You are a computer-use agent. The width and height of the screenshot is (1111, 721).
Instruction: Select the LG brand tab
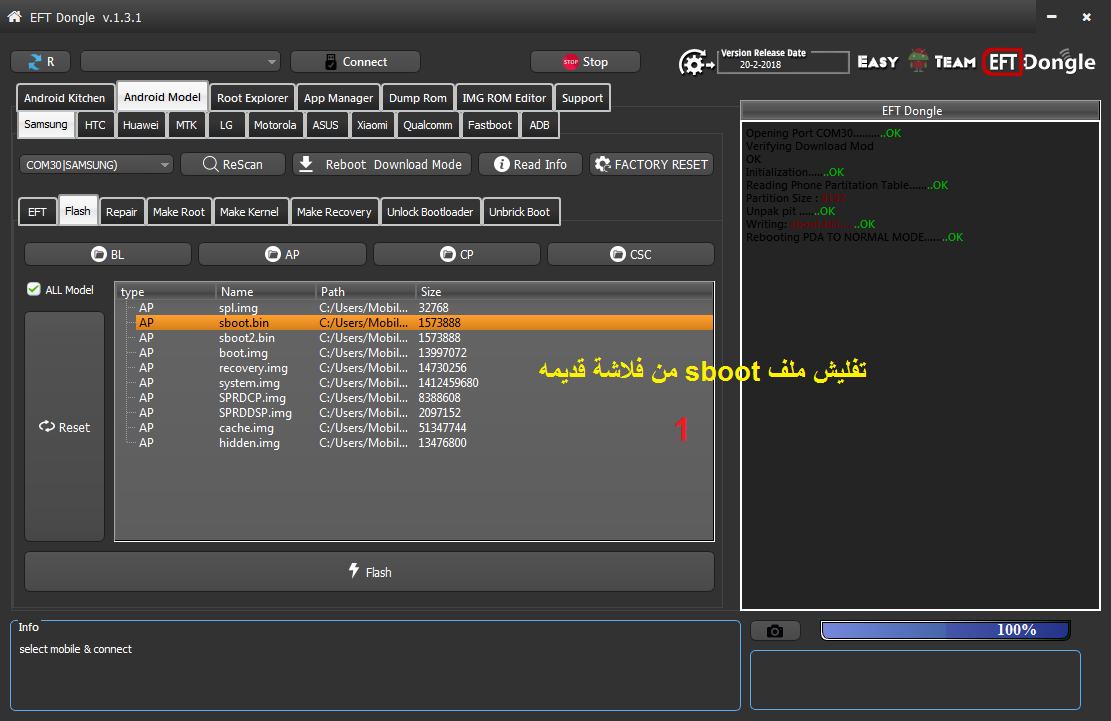point(226,125)
